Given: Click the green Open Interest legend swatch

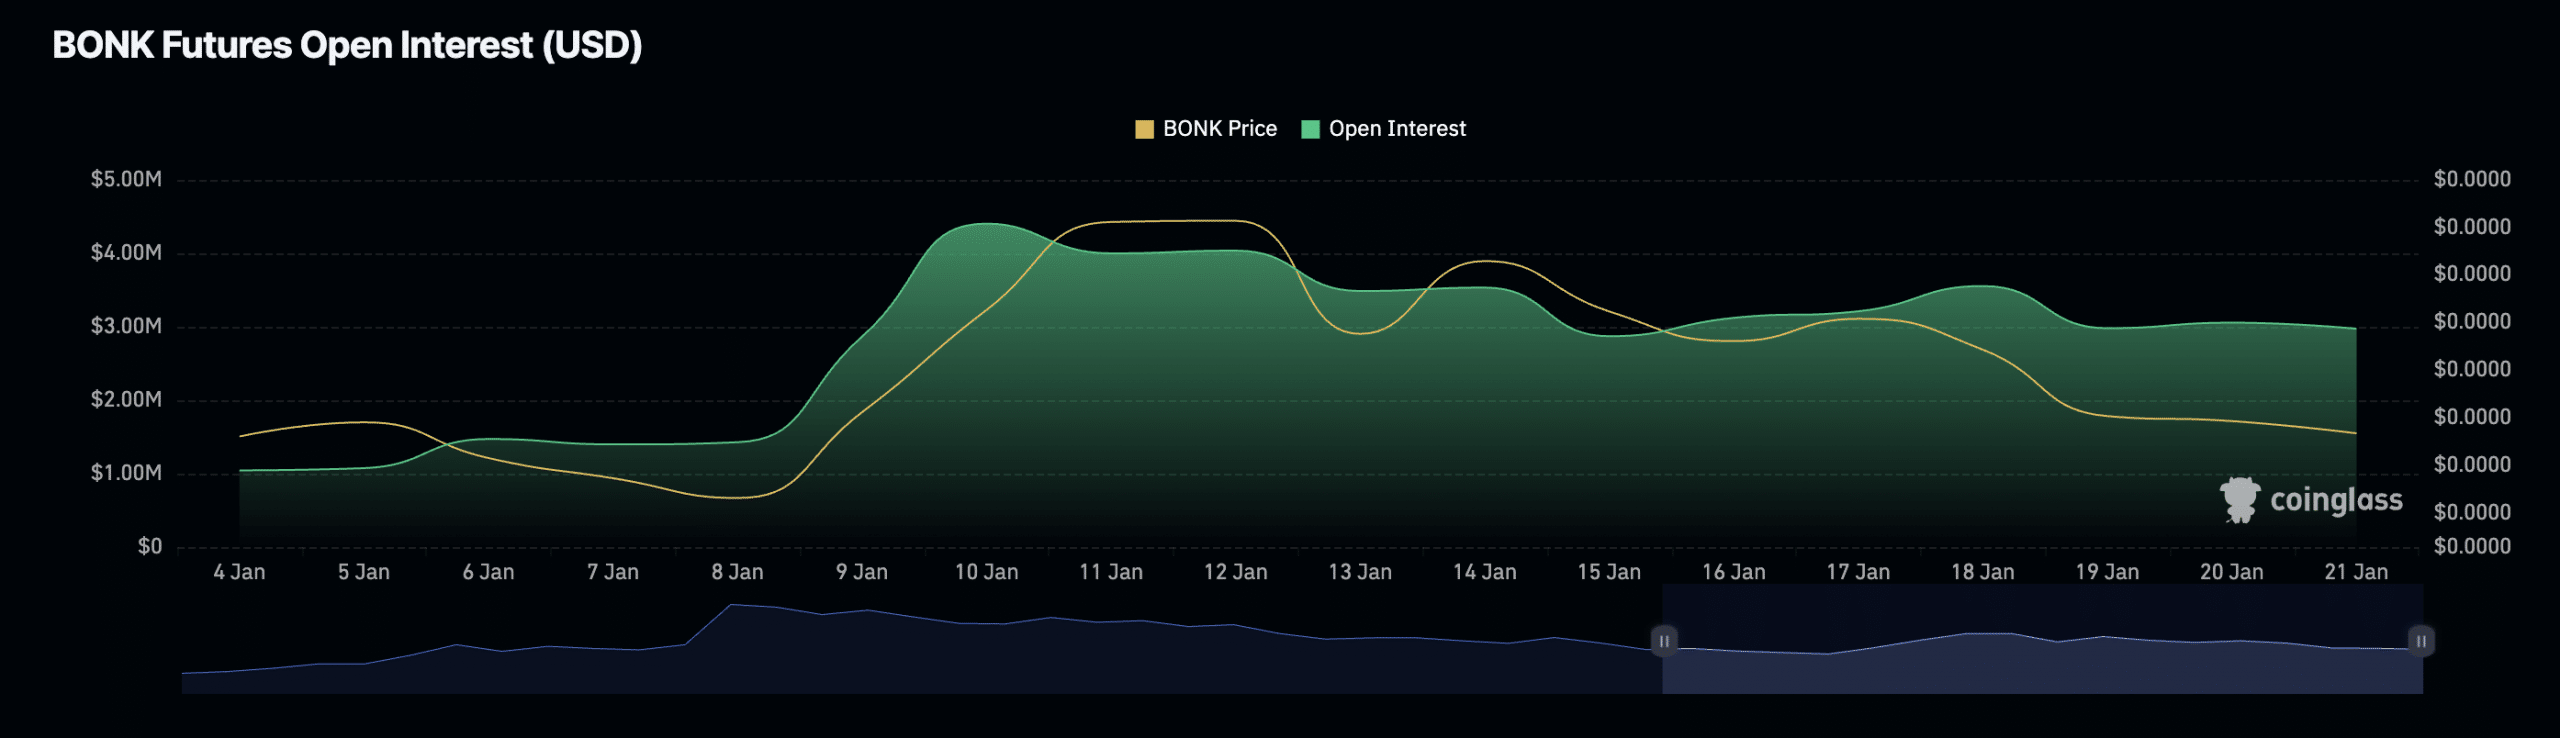Looking at the screenshot, I should tap(1311, 129).
